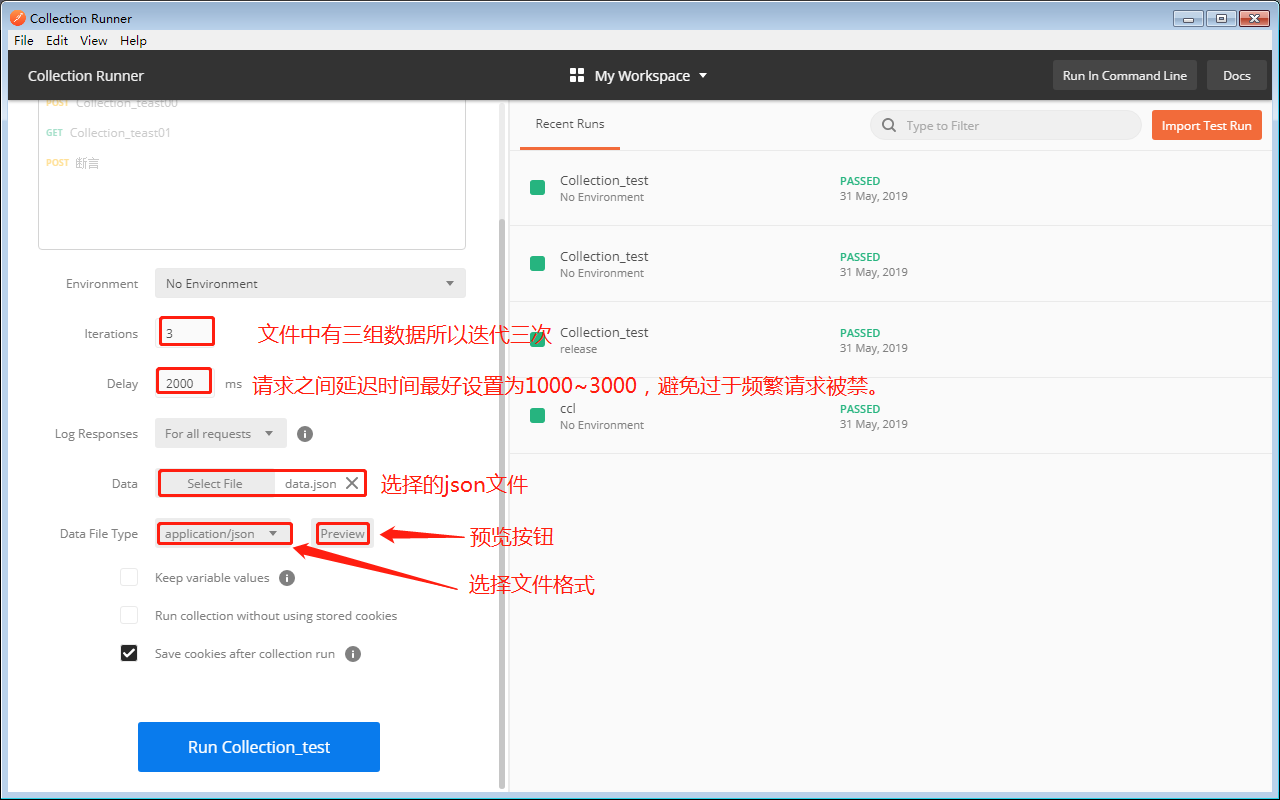Click green status square of first Collection_test run
This screenshot has height=800, width=1280.
(x=537, y=188)
